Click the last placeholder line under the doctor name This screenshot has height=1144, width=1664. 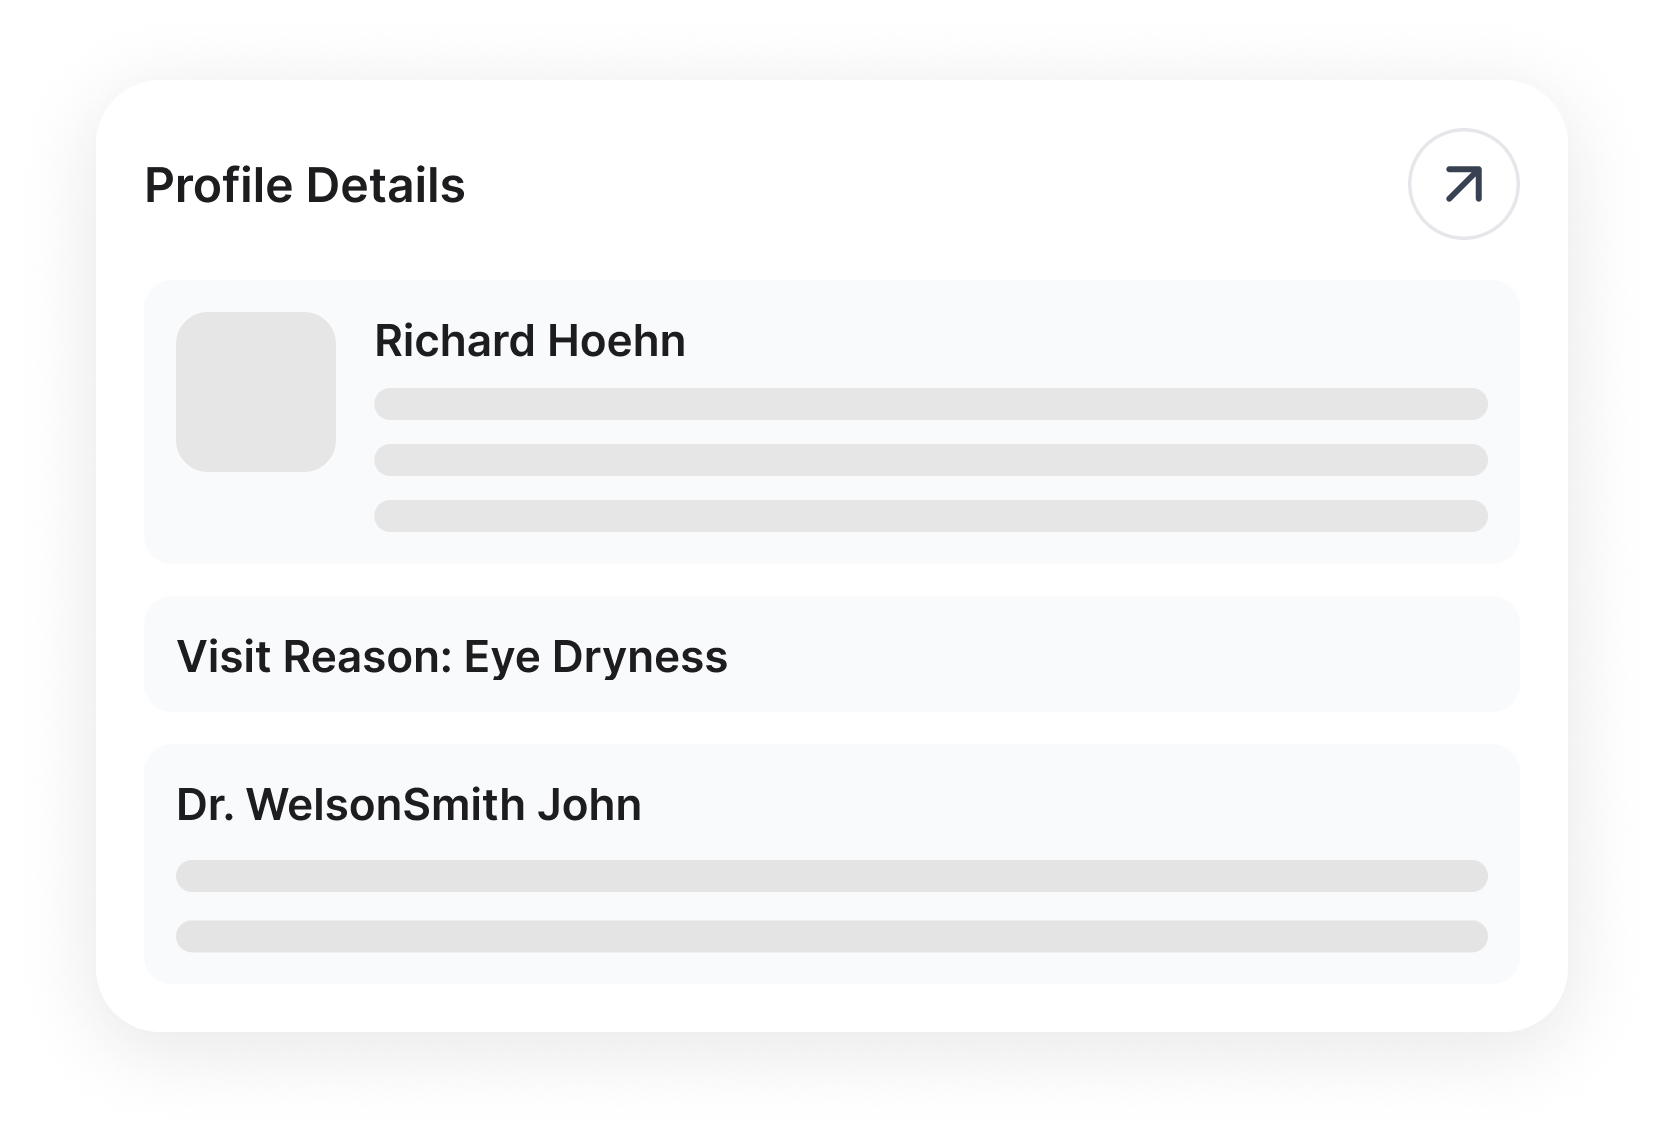click(x=831, y=936)
